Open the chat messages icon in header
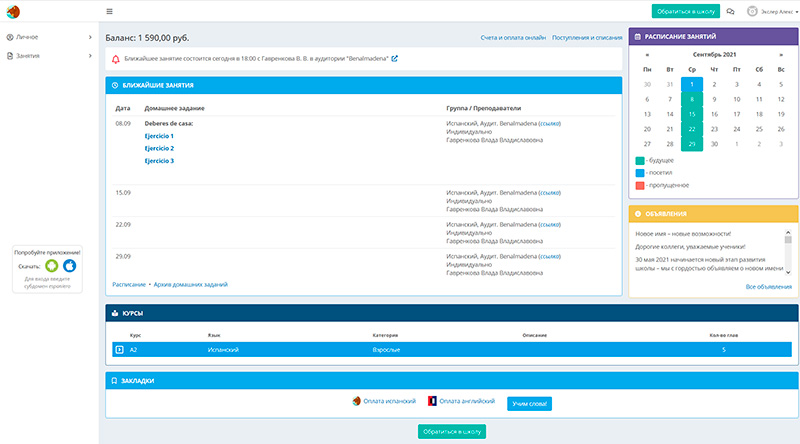Screen dimensions: 800x444 730,11
